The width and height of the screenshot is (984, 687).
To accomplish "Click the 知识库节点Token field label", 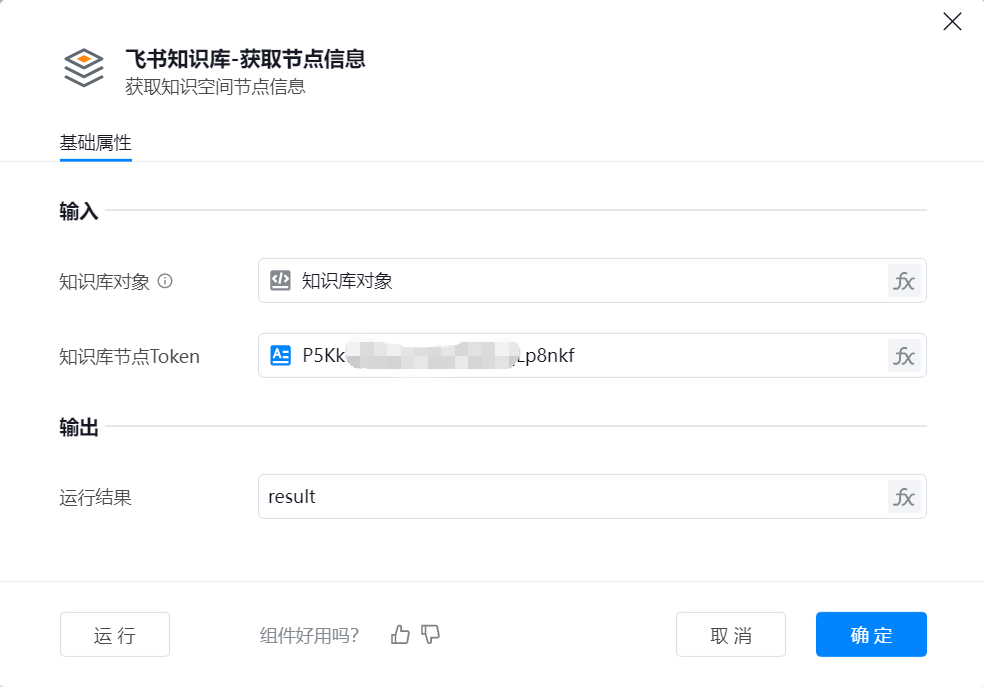I will click(129, 356).
